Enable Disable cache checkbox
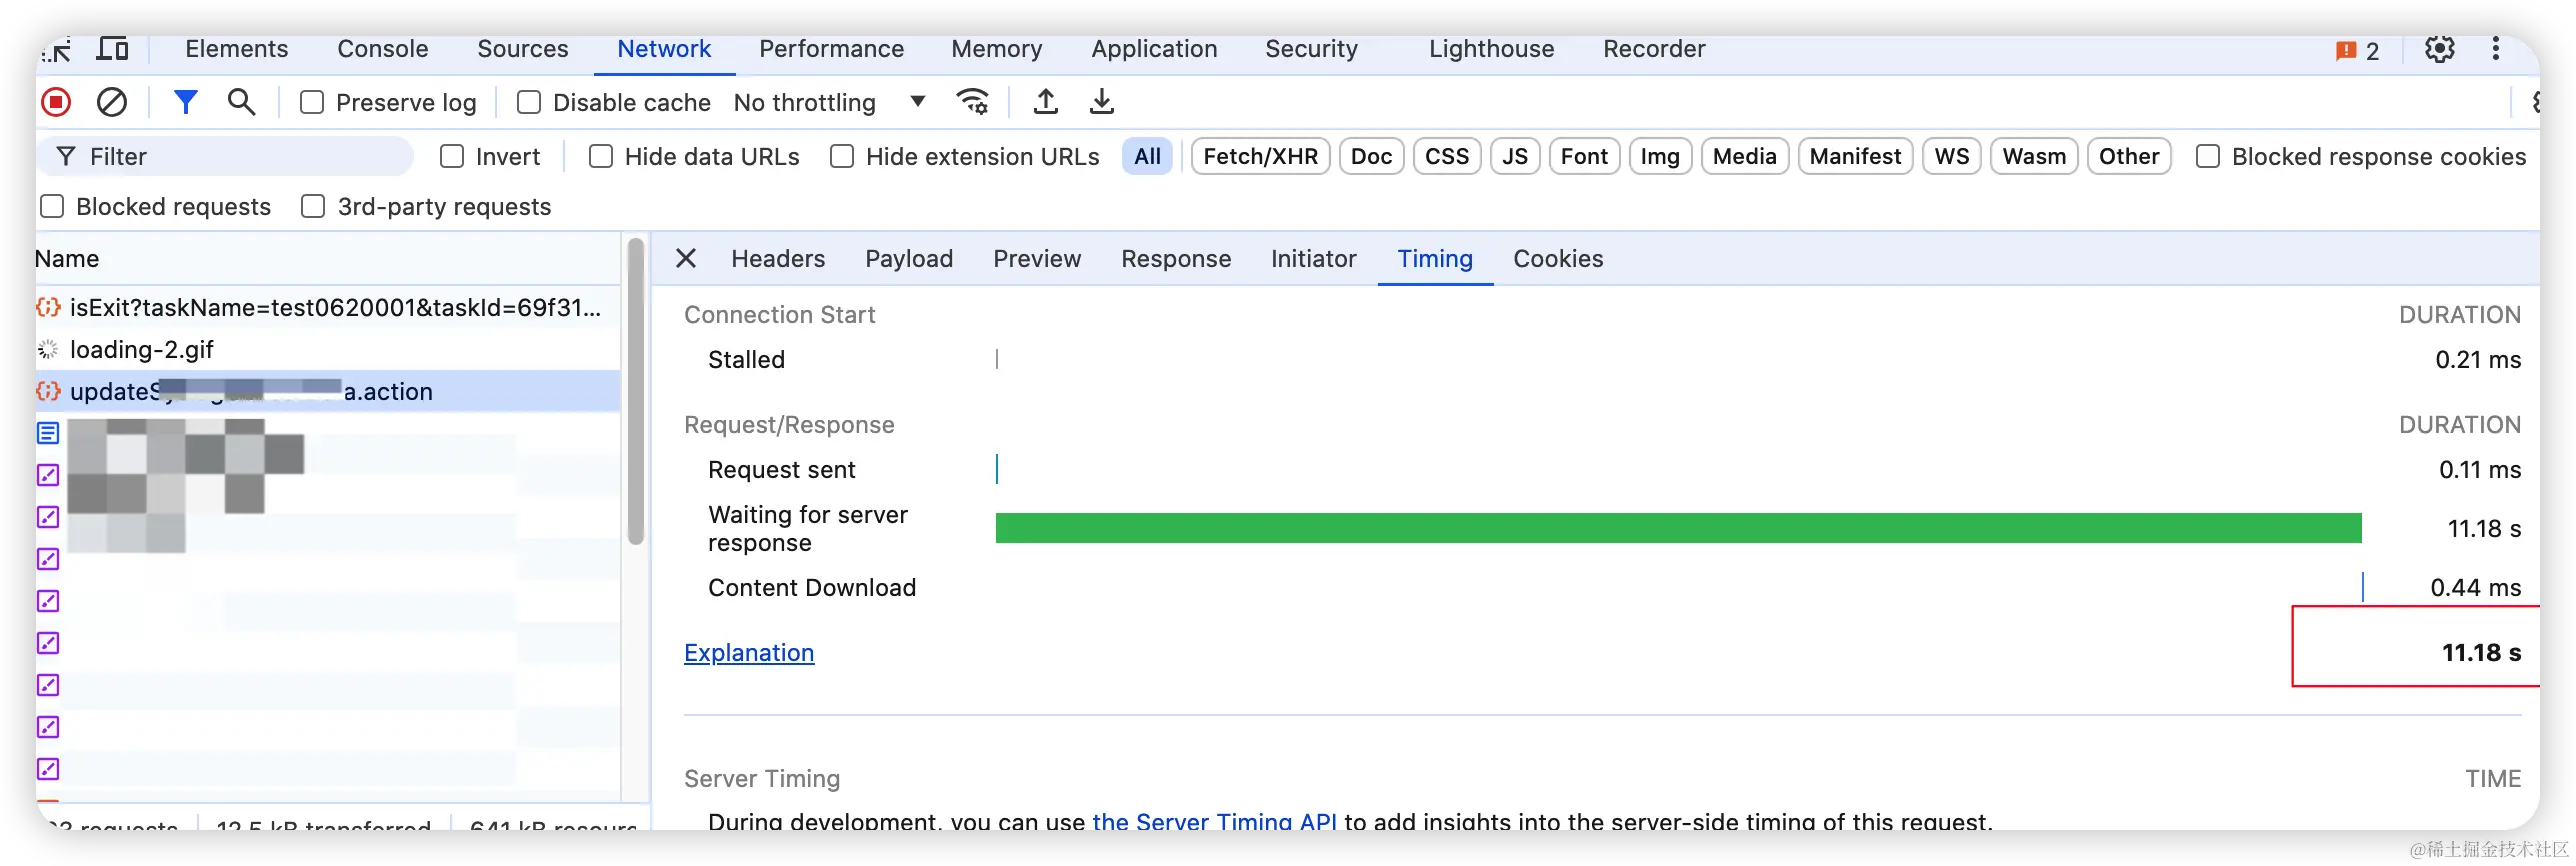2576x866 pixels. (x=529, y=103)
